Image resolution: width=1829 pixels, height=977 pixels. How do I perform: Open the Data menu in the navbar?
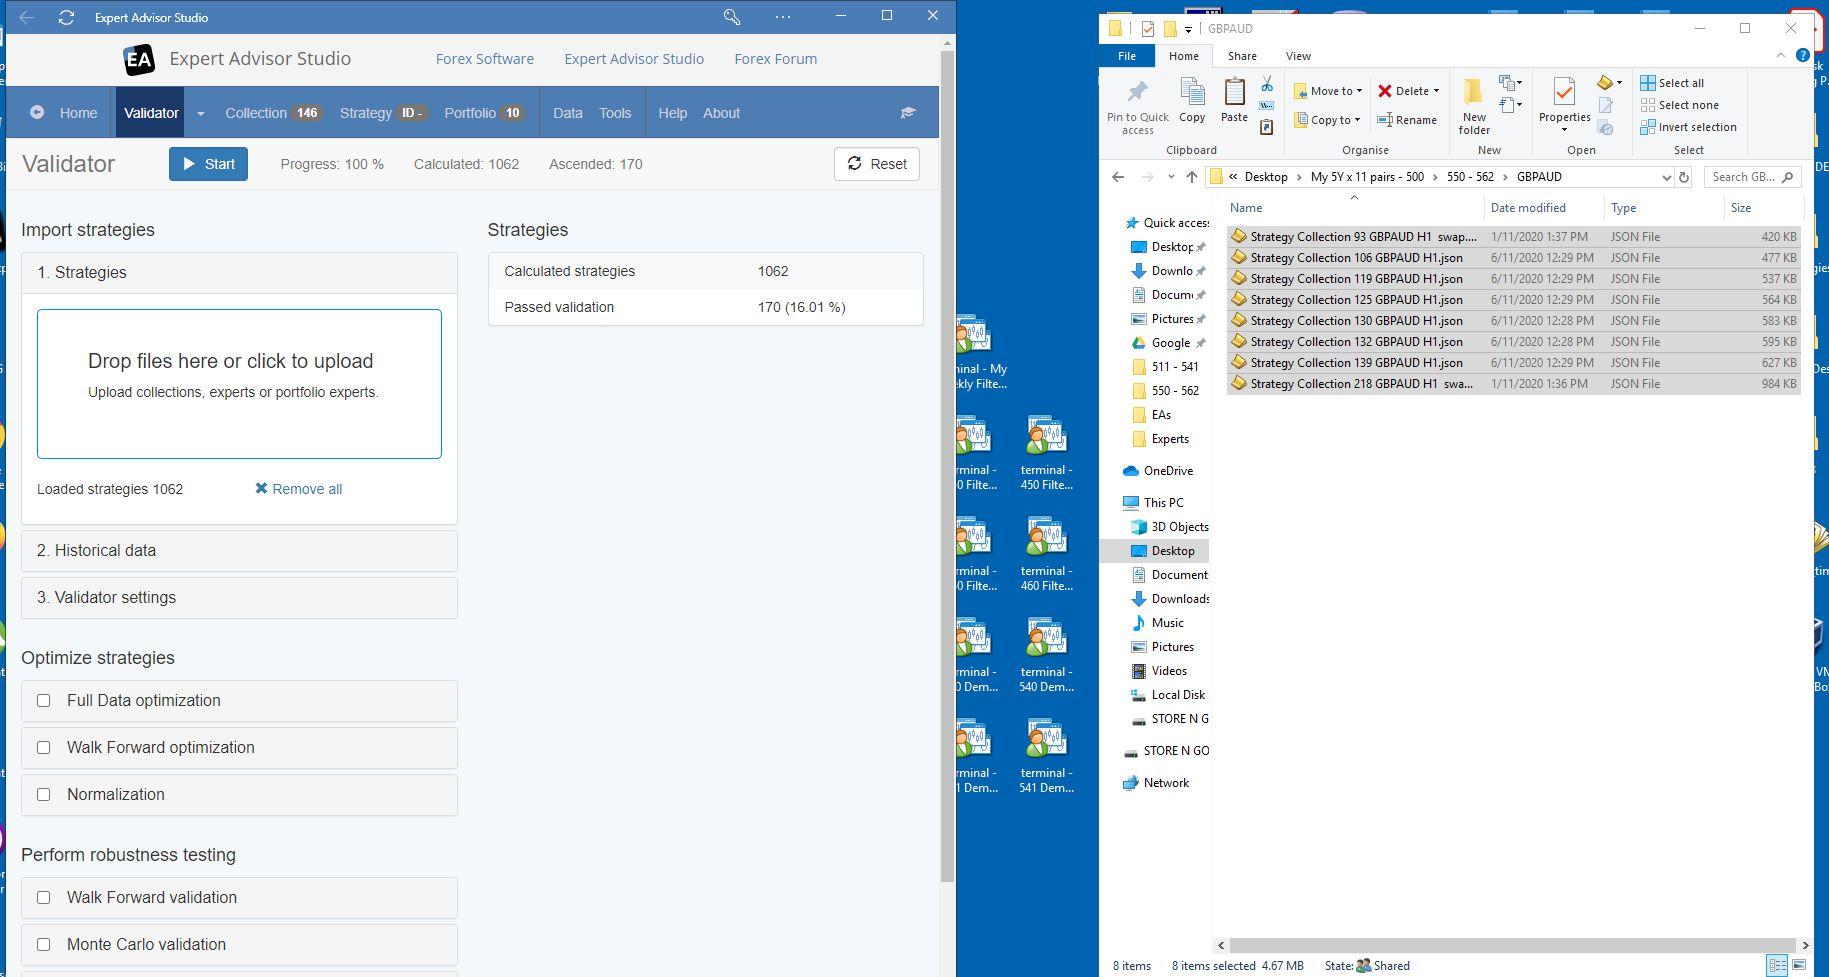(x=567, y=113)
